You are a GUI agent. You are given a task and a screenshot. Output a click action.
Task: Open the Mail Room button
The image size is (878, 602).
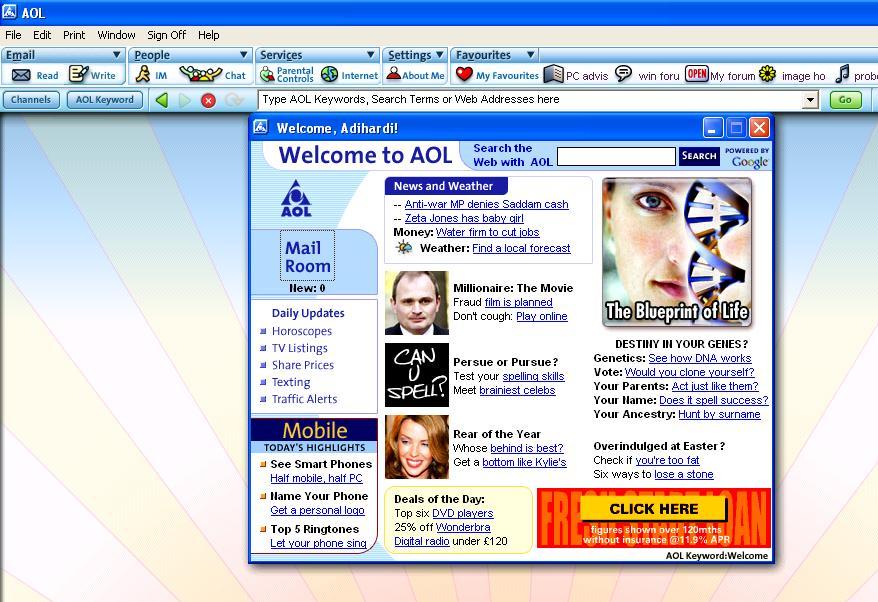(307, 256)
